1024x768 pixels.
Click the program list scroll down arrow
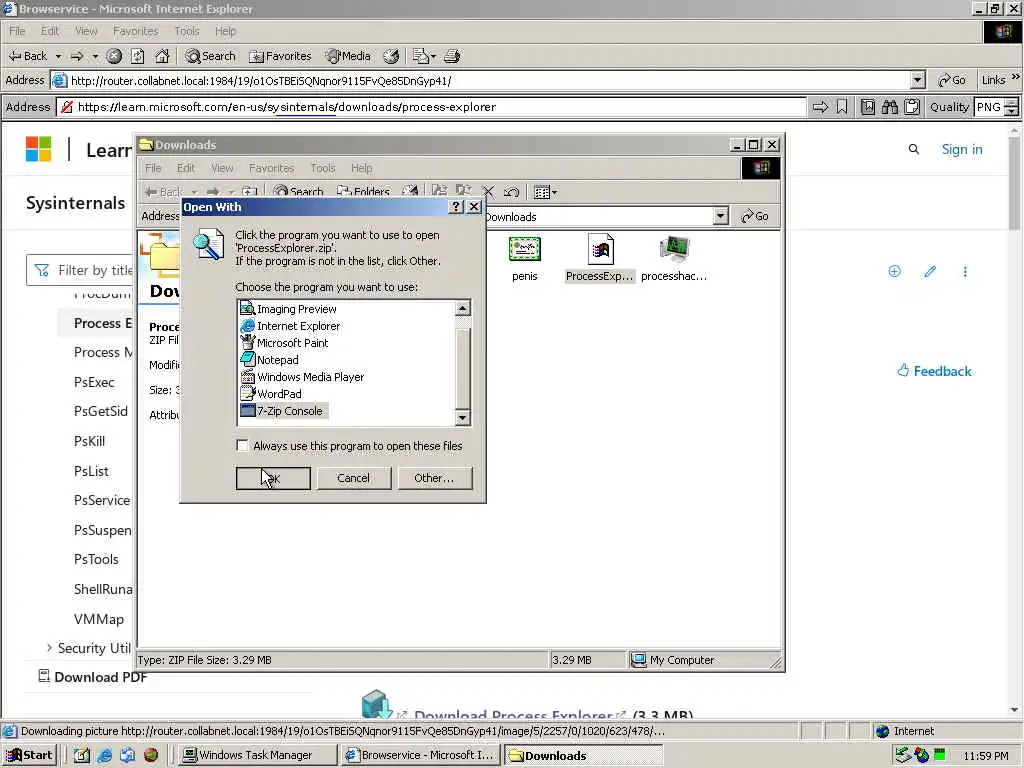(x=462, y=417)
